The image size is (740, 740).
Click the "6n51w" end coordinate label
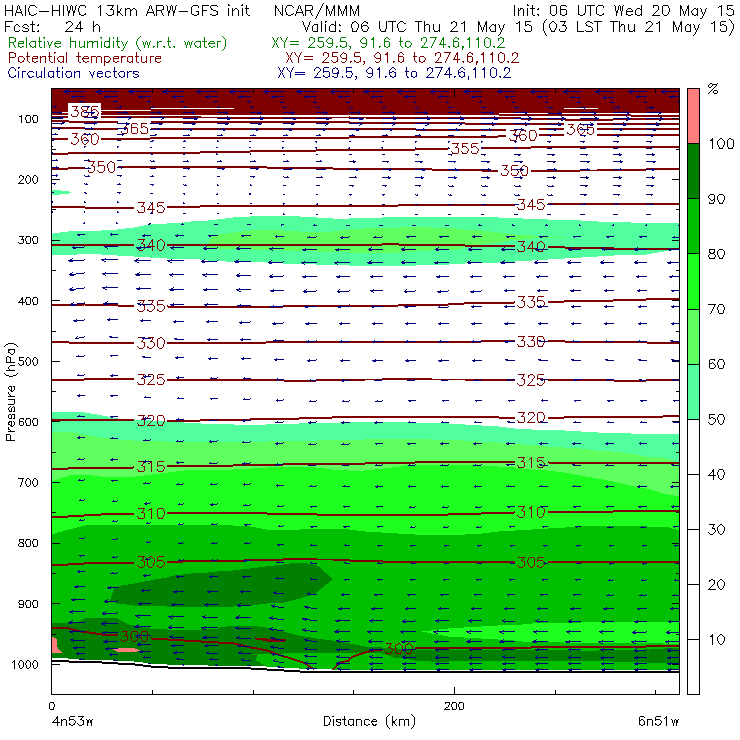[658, 722]
